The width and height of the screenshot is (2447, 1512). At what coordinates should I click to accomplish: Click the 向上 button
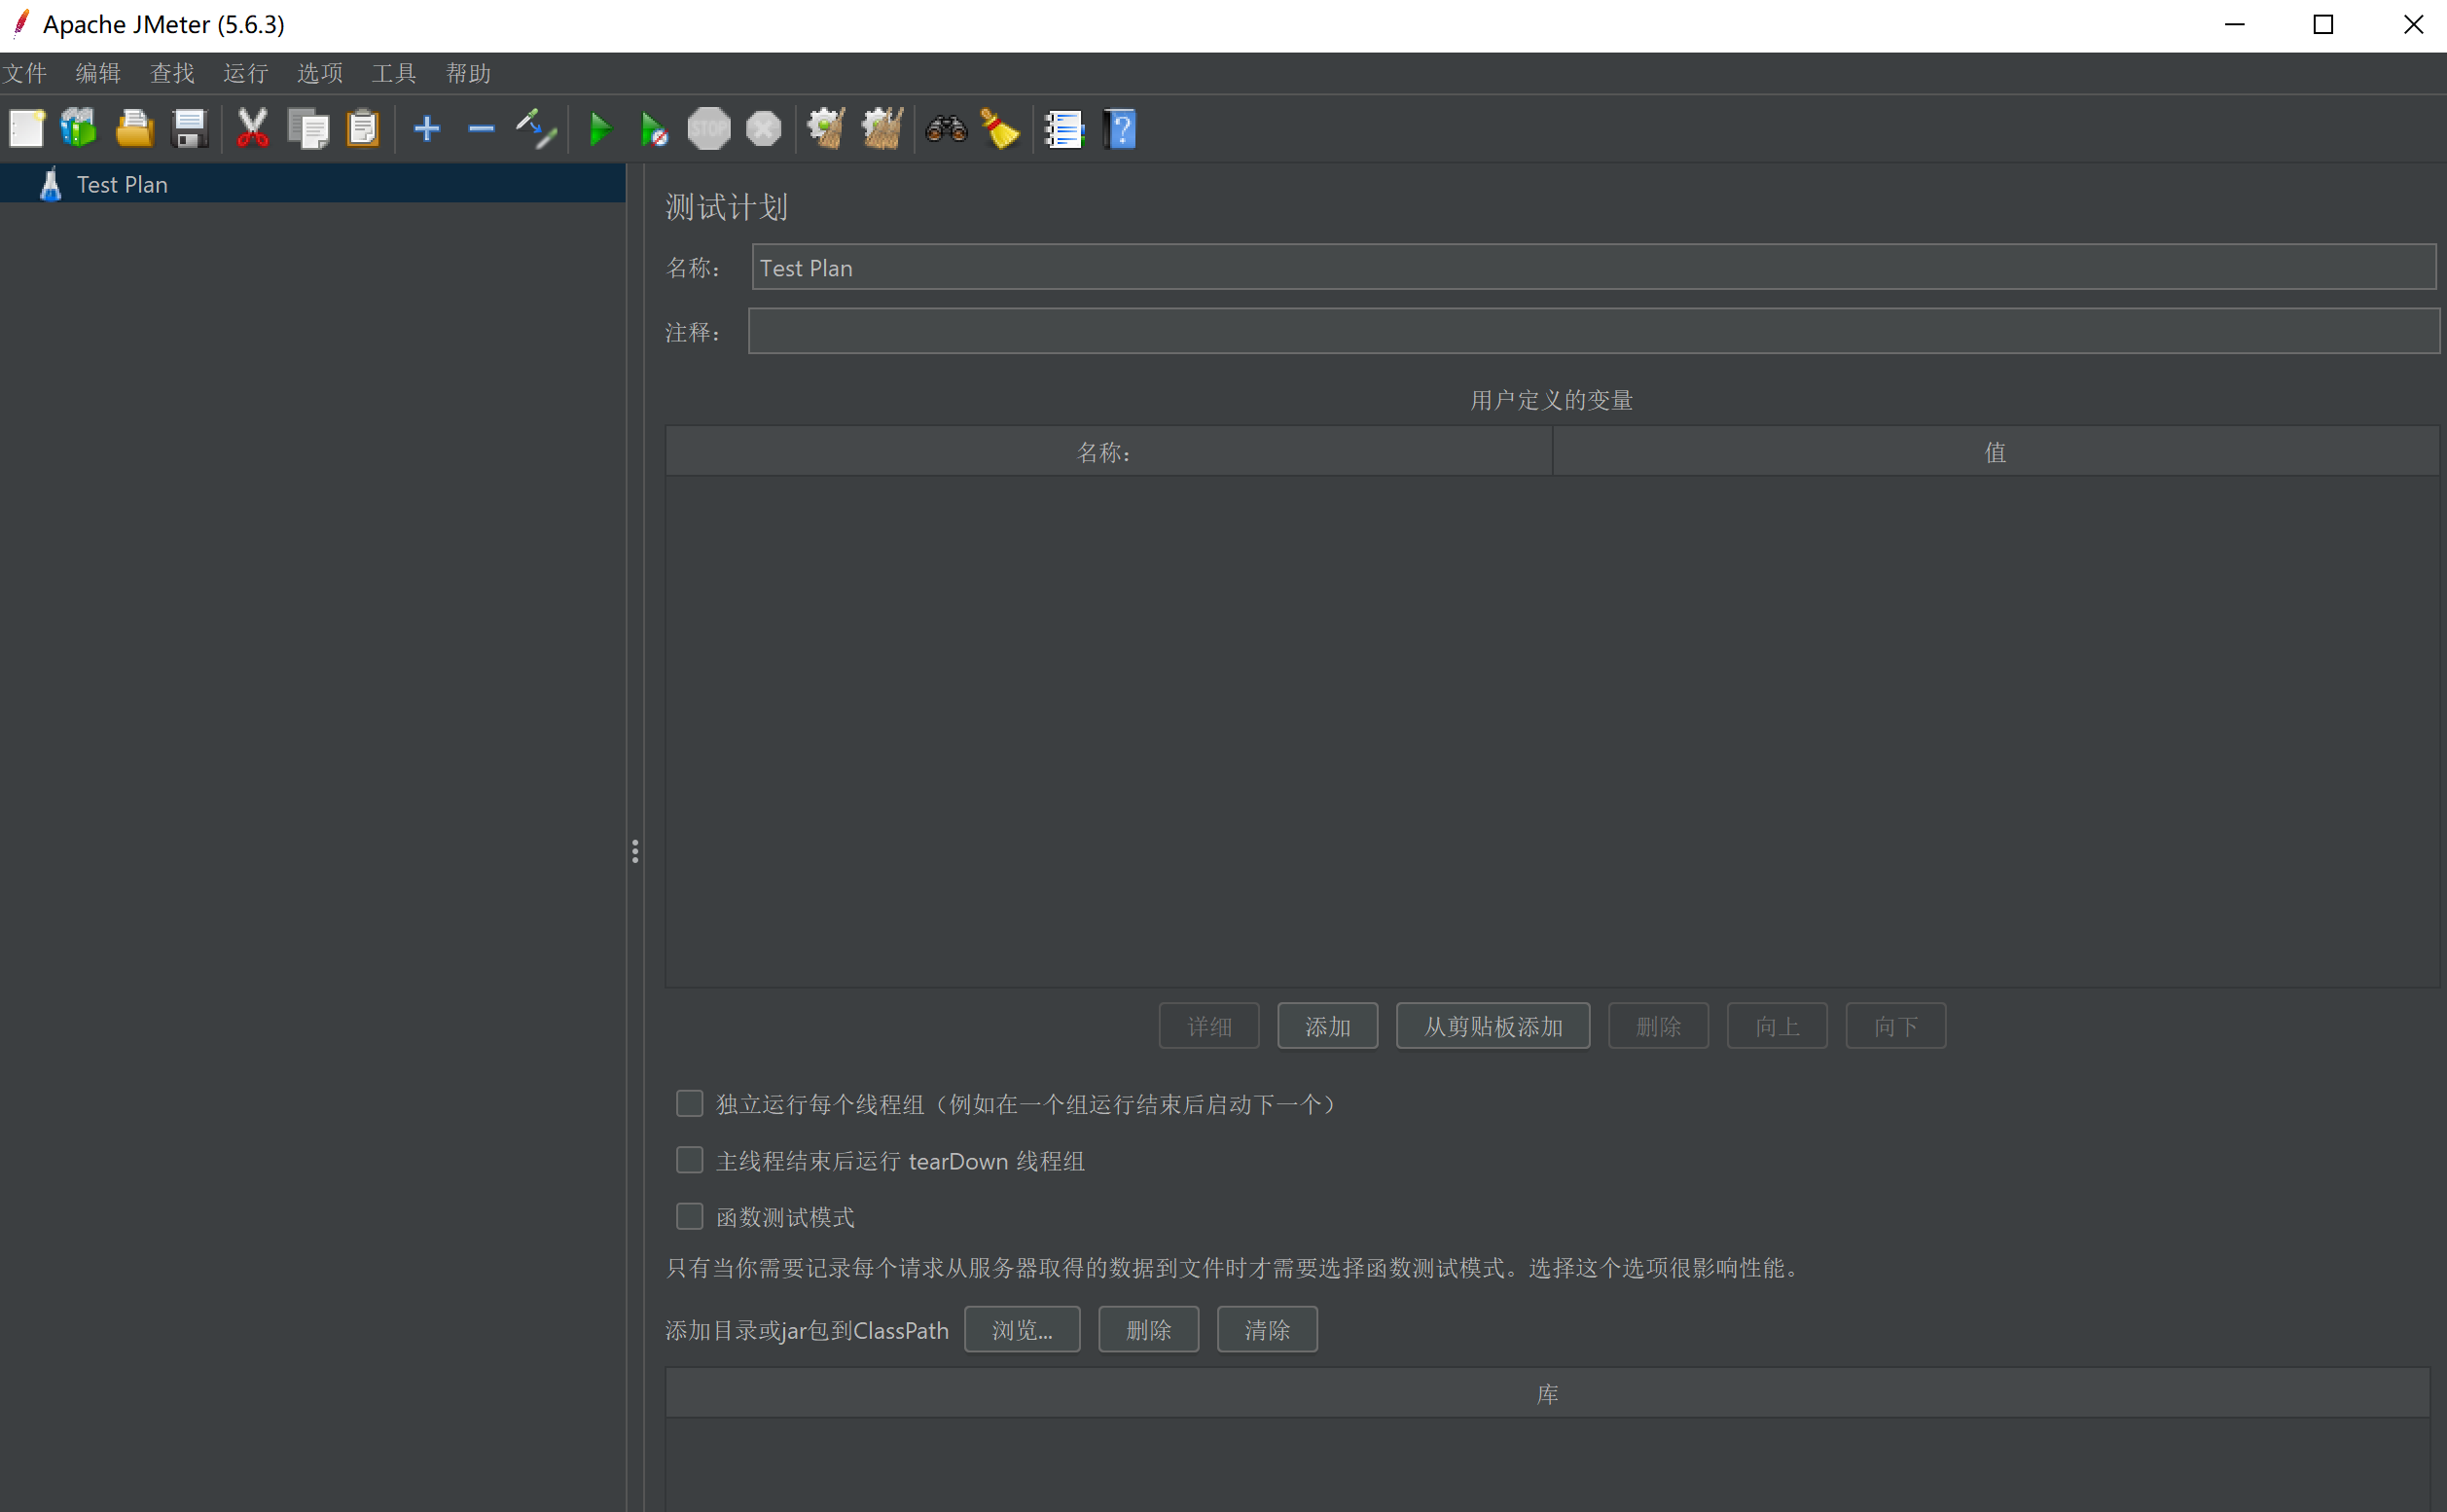pyautogui.click(x=1777, y=1026)
